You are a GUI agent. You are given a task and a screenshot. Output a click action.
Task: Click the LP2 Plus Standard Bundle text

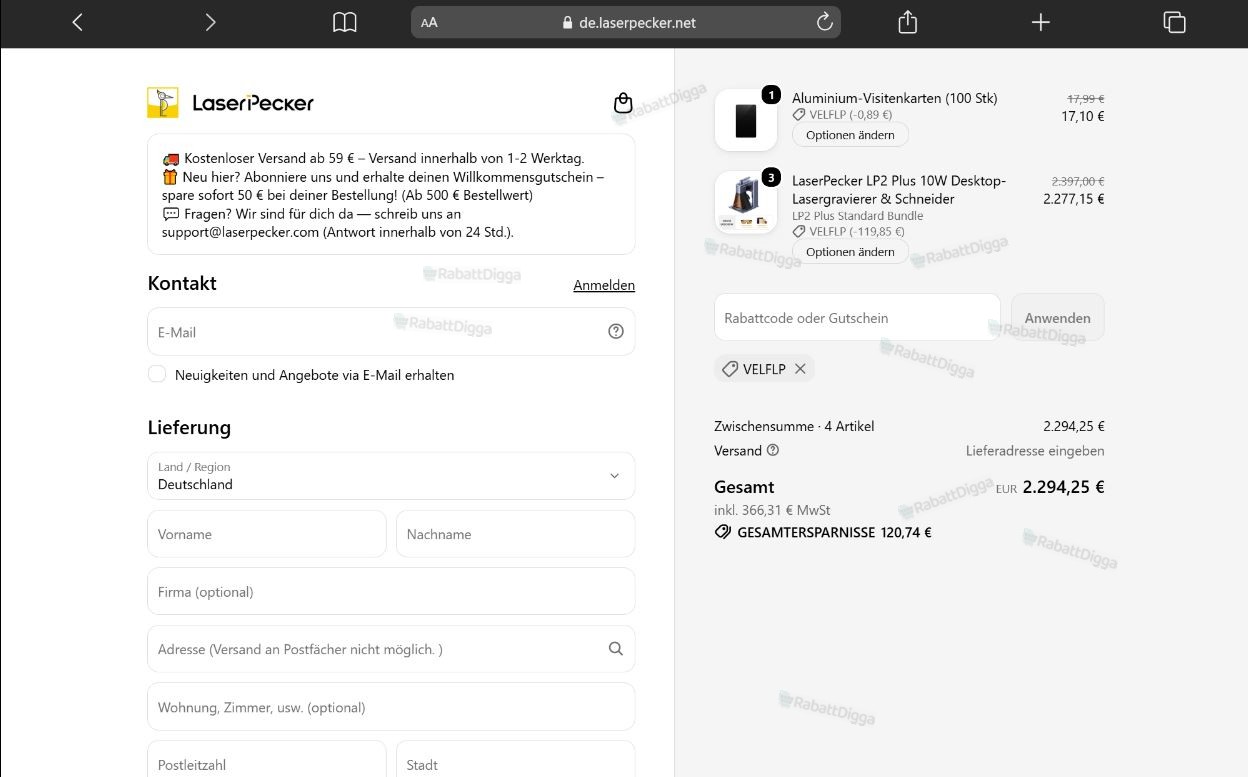(858, 216)
